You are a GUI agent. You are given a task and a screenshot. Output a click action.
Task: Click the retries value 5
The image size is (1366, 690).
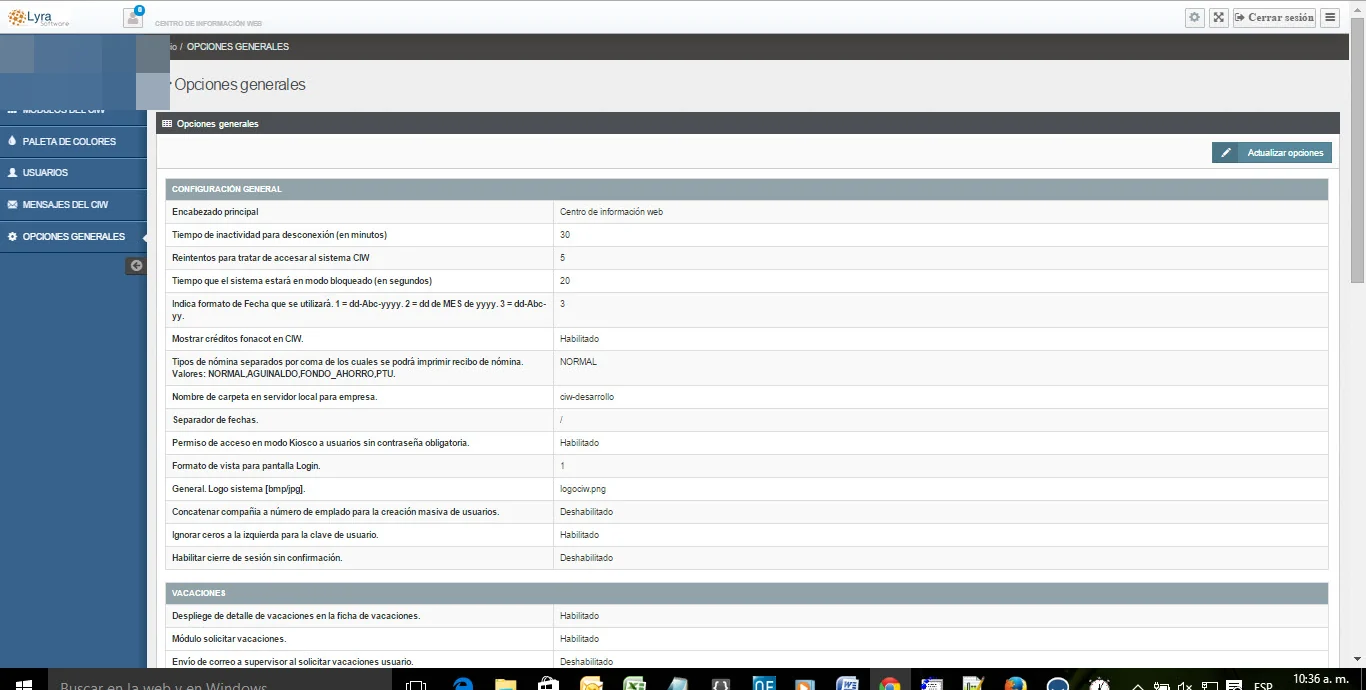point(562,258)
